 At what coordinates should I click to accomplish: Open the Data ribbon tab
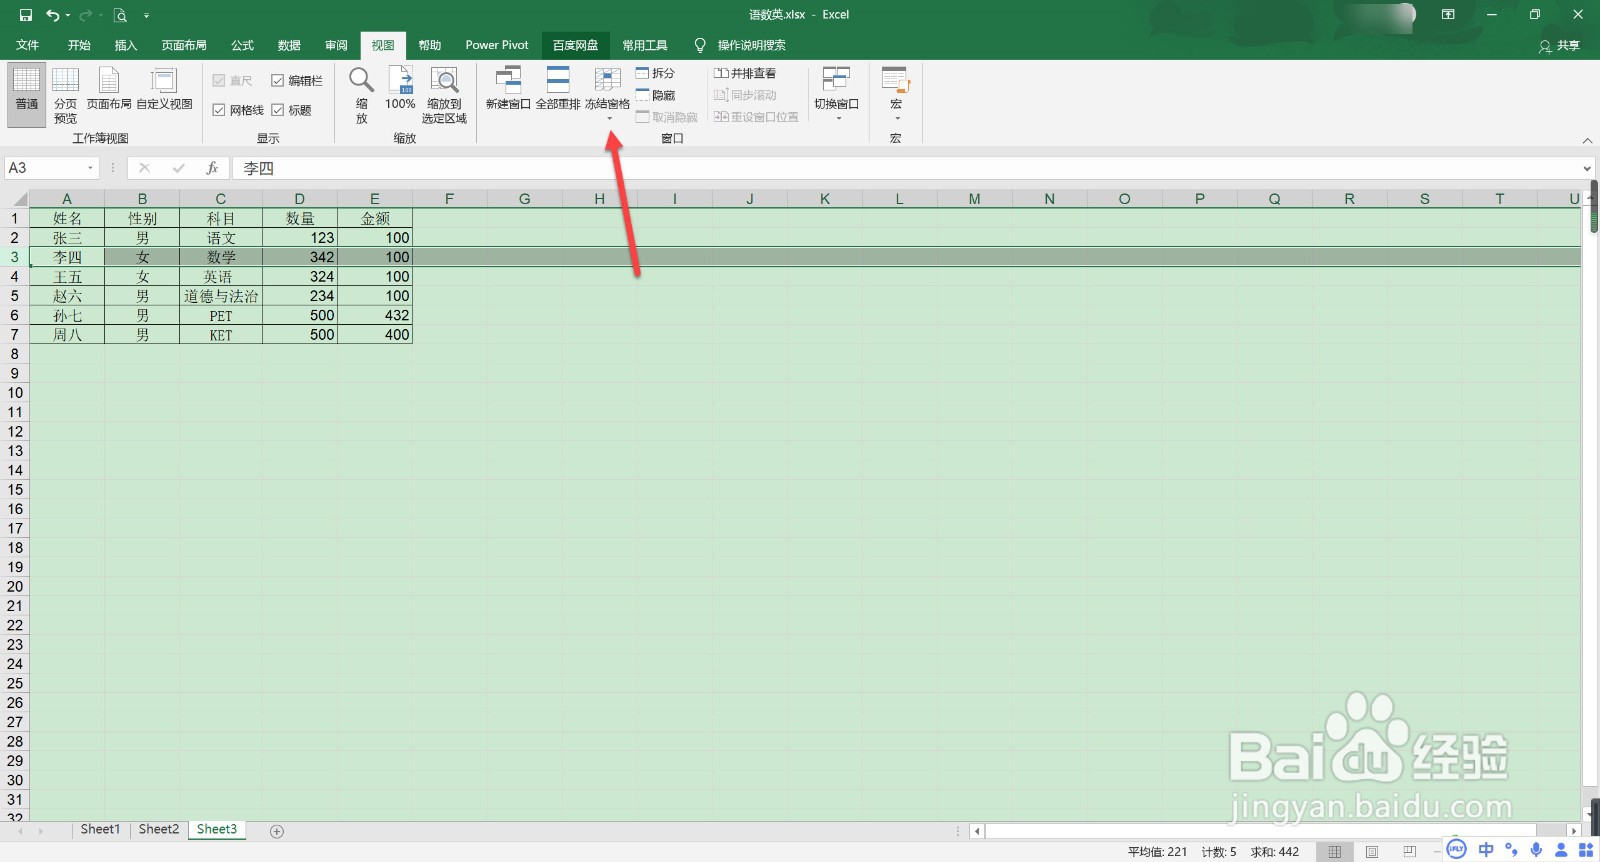click(289, 45)
